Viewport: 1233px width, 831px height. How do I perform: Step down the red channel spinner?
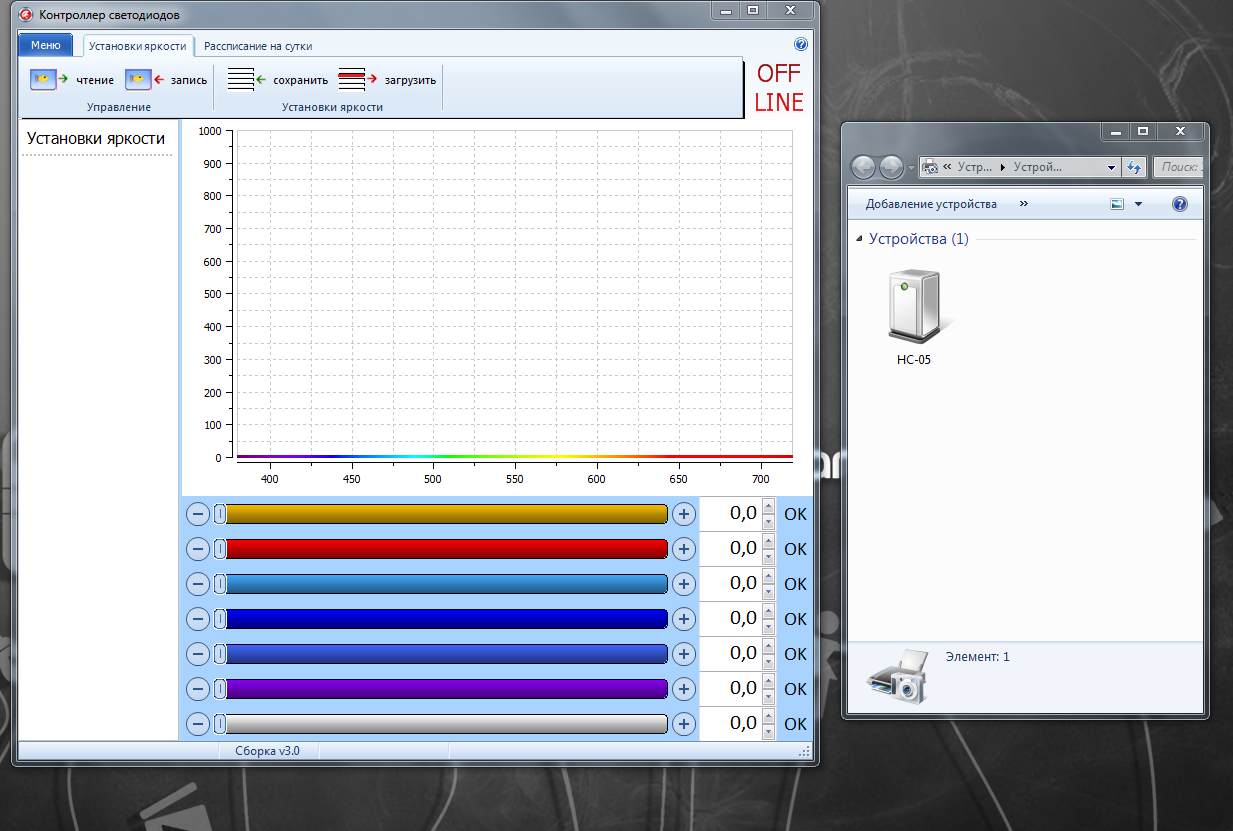[768, 557]
